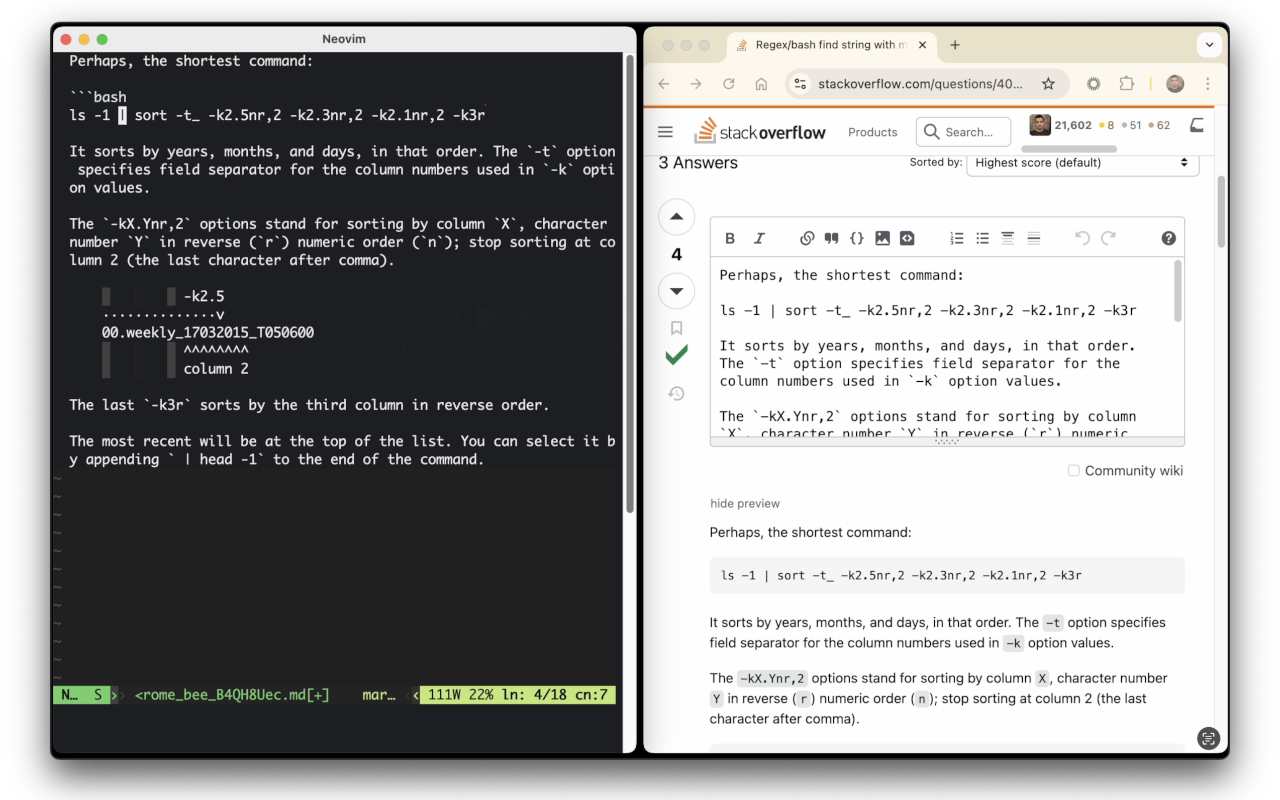
Task: Enable the Community wiki checkbox
Action: coord(1073,470)
